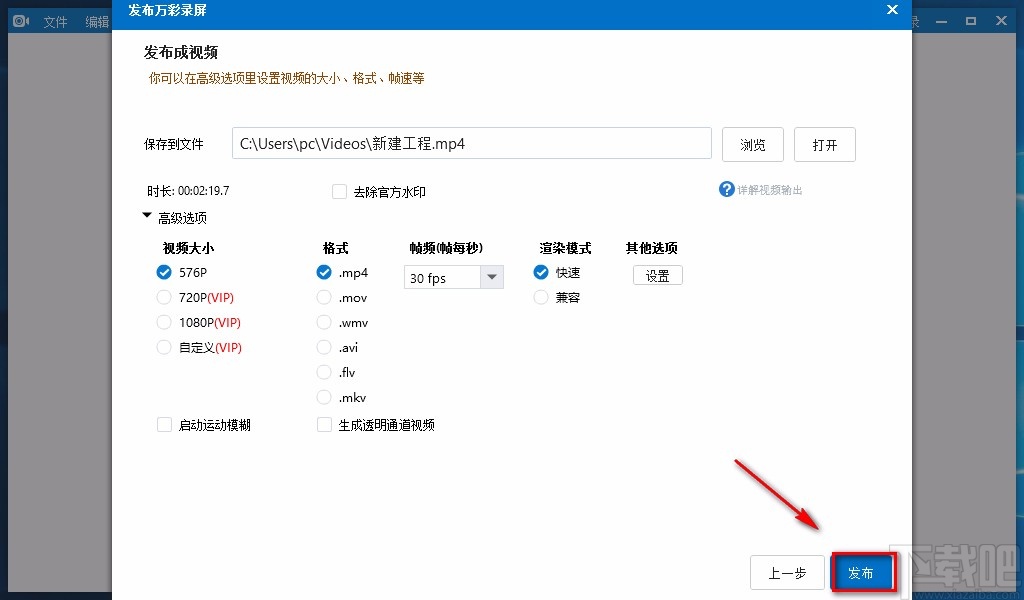The image size is (1024, 600).
Task: Enable the 去除官方水印 watermark removal checkbox
Action: coord(340,191)
